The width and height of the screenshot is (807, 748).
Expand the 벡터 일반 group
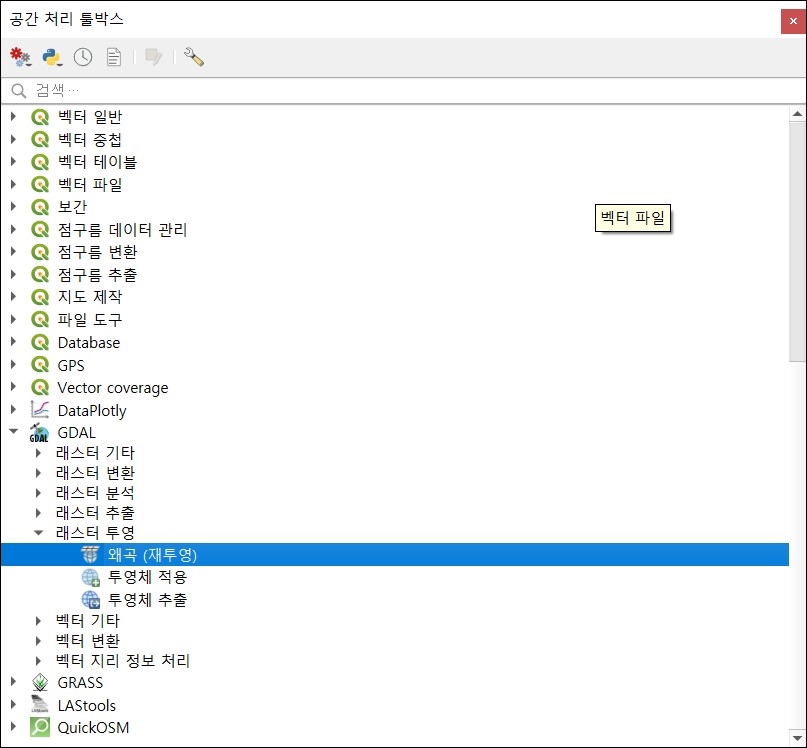14,117
